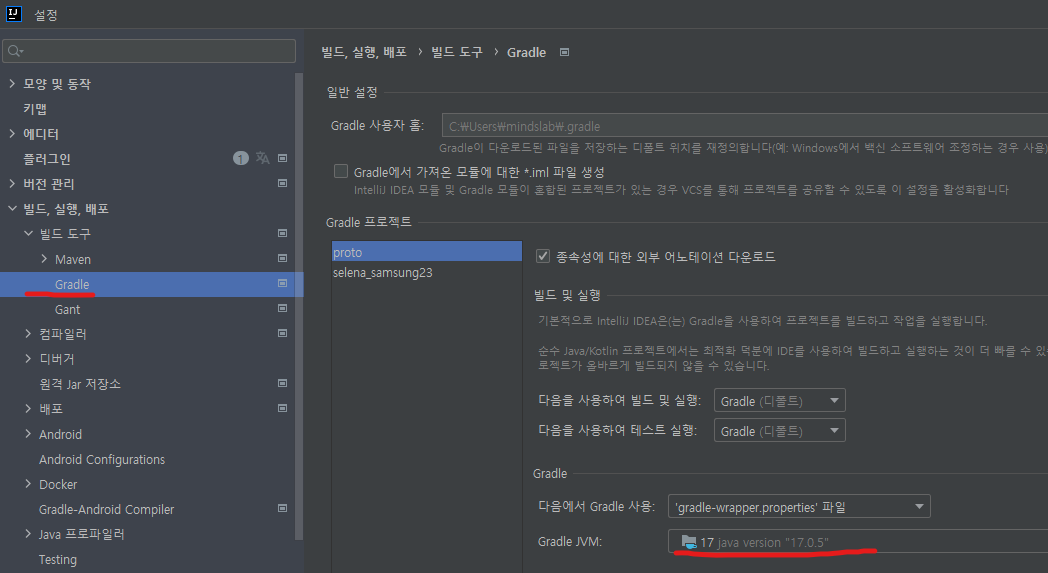
Task: Click the project-level icon on 버전 관리 row
Action: click(x=283, y=183)
